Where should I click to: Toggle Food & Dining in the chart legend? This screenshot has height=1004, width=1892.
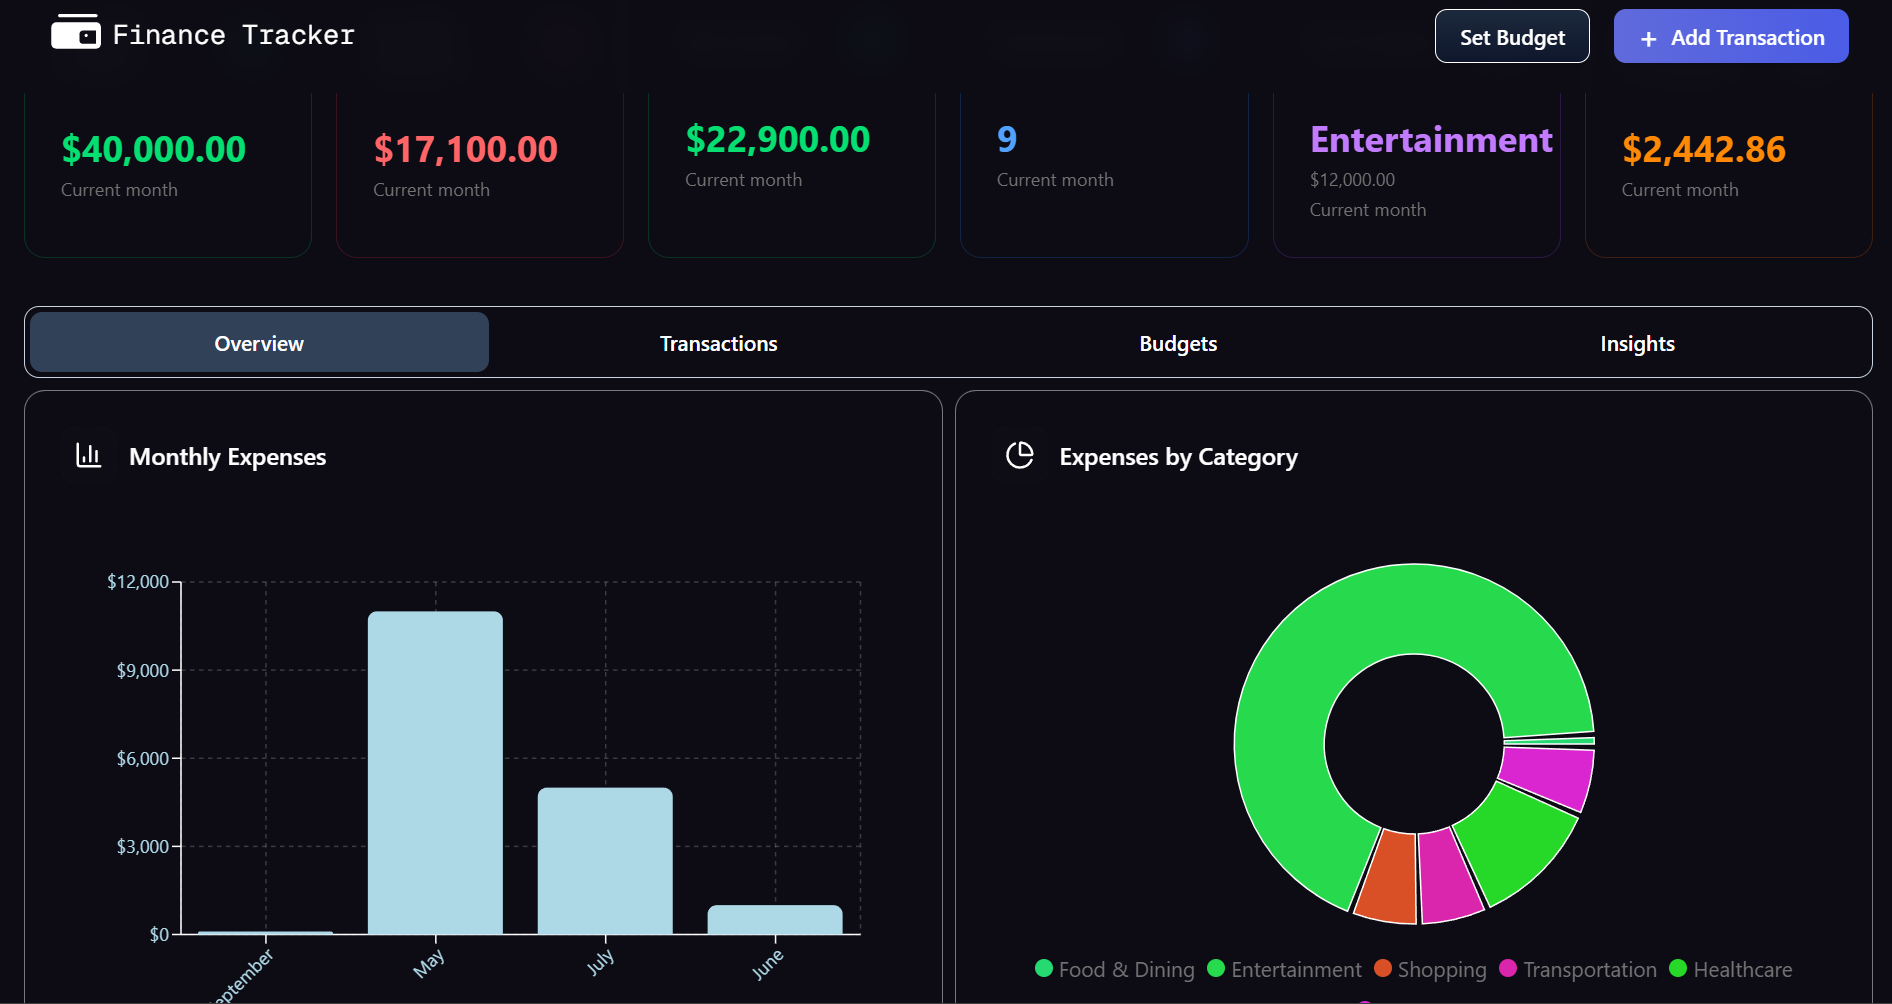[x=1113, y=968]
